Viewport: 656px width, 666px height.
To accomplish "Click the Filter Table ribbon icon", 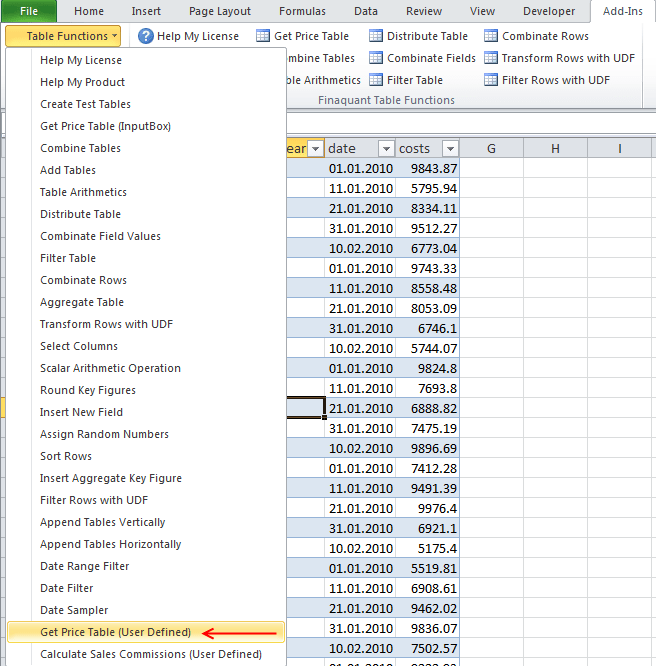I will 376,79.
